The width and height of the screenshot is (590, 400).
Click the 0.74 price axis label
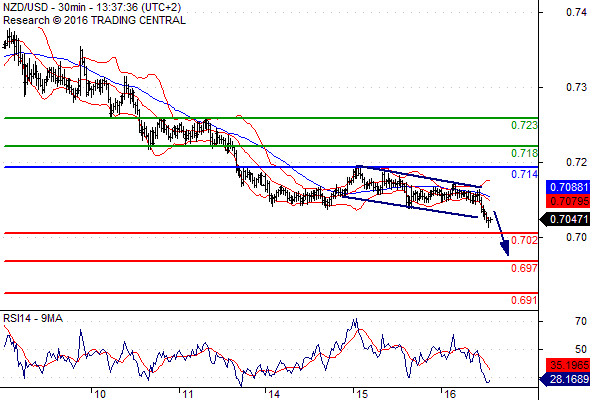576,12
